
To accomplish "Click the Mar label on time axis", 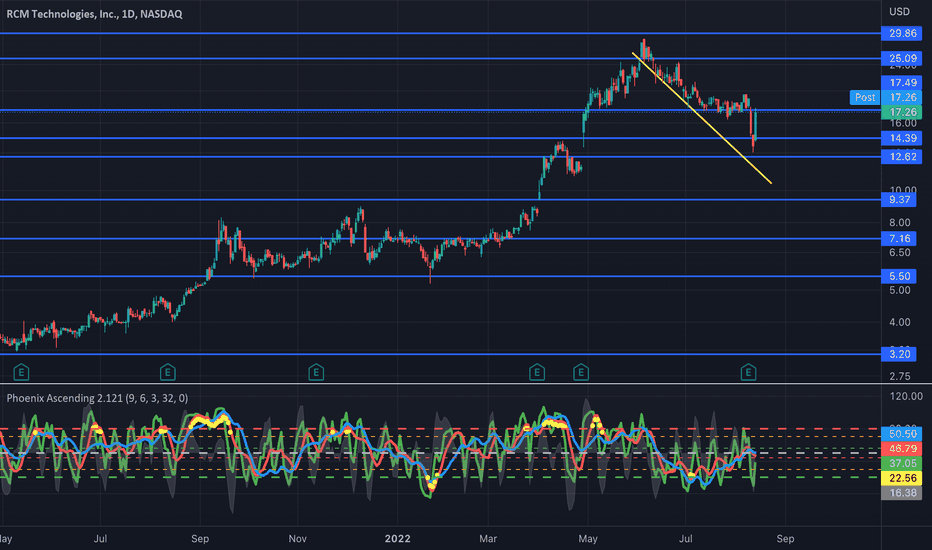I will pos(487,539).
